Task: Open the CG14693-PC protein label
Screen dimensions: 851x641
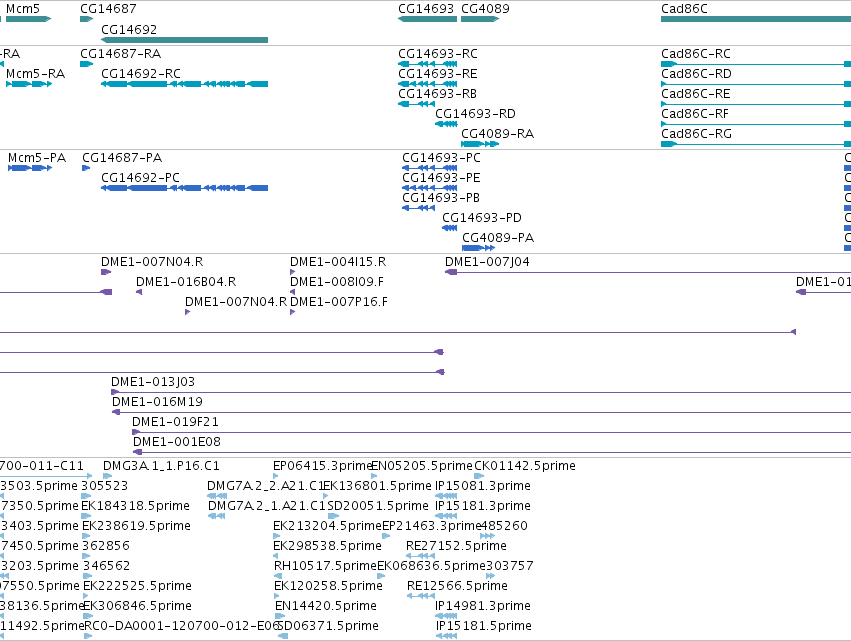Action: click(441, 158)
